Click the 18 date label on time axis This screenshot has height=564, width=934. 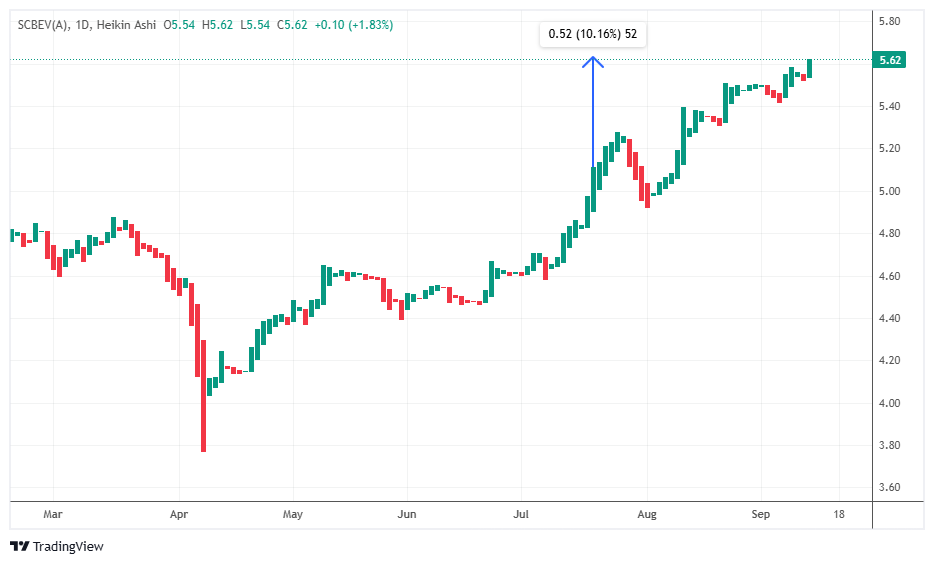(837, 514)
